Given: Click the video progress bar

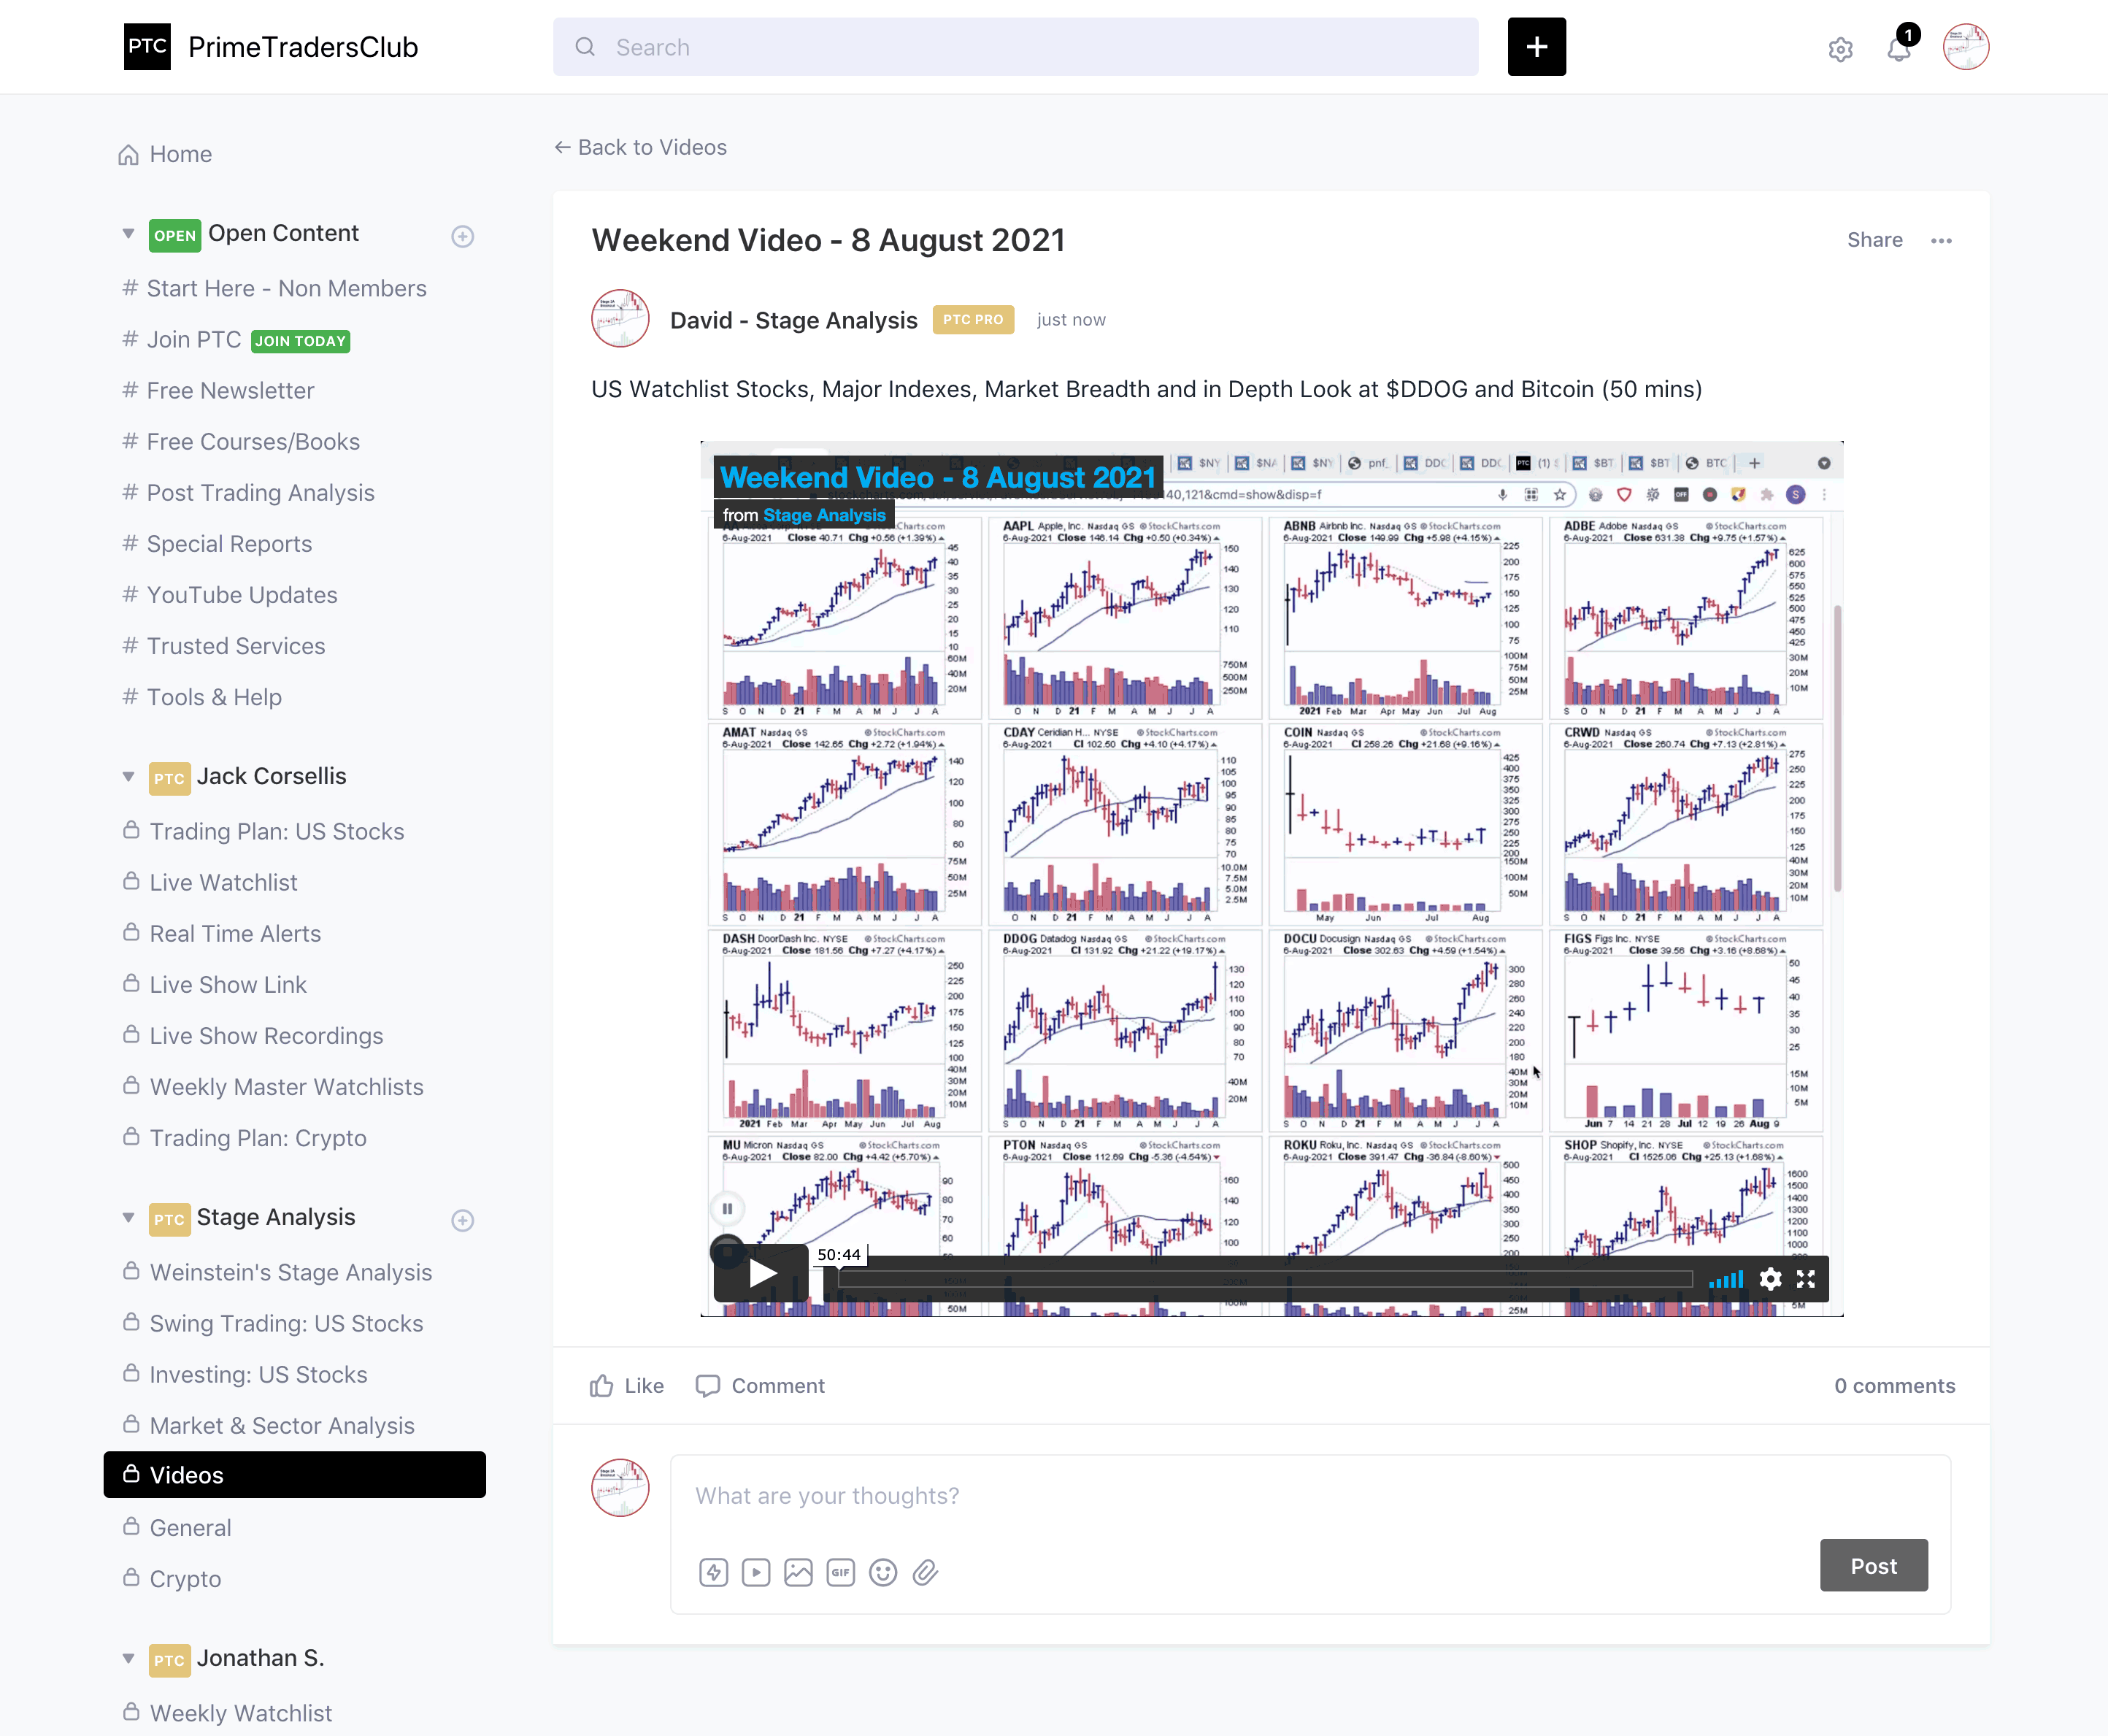Looking at the screenshot, I should pos(1264,1279).
